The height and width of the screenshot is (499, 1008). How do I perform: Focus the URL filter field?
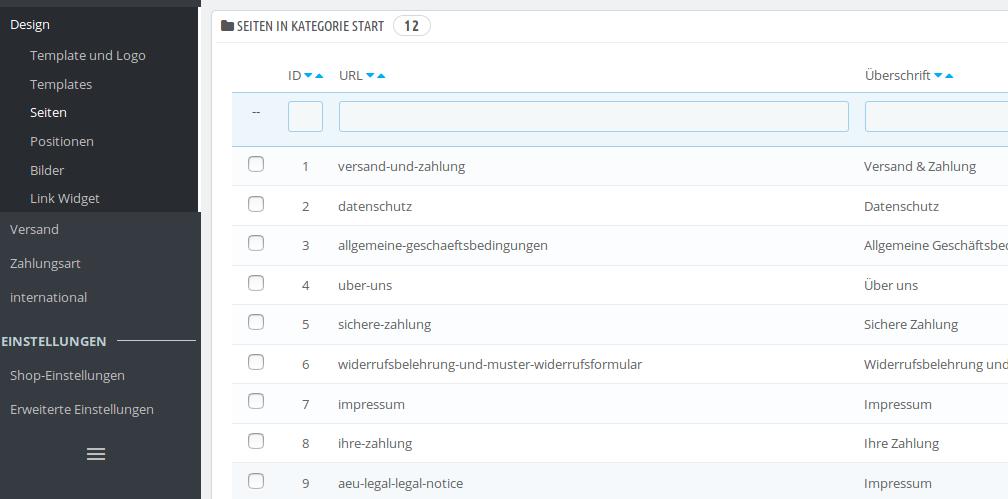point(594,116)
